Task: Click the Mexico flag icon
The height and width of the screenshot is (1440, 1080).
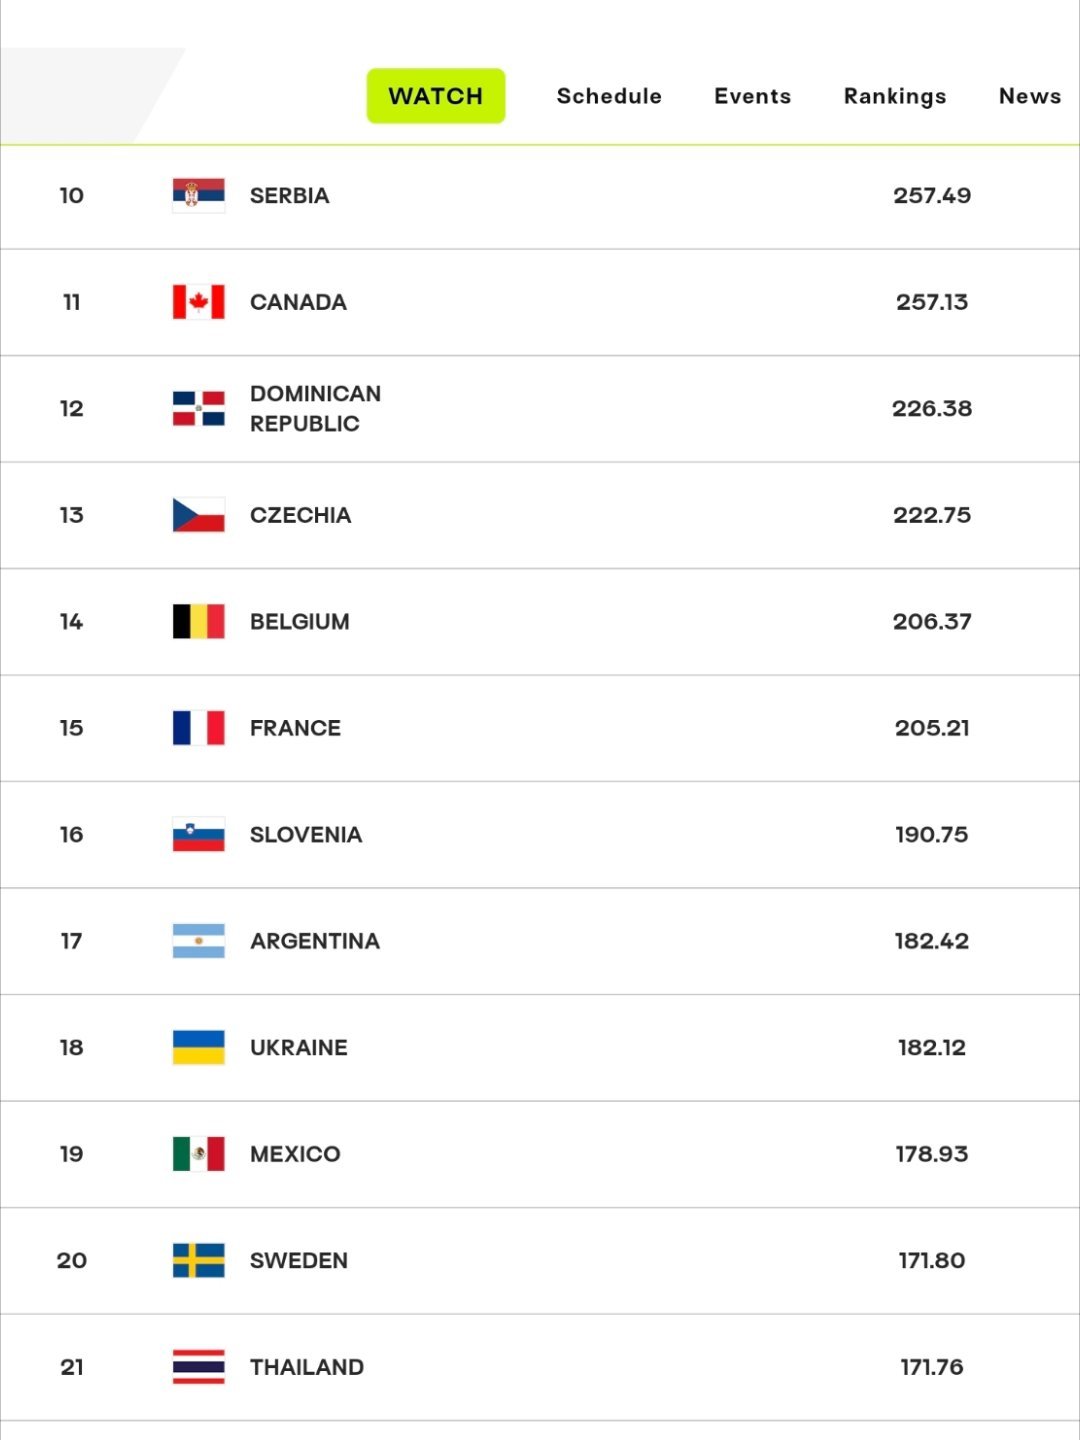Action: click(198, 1154)
